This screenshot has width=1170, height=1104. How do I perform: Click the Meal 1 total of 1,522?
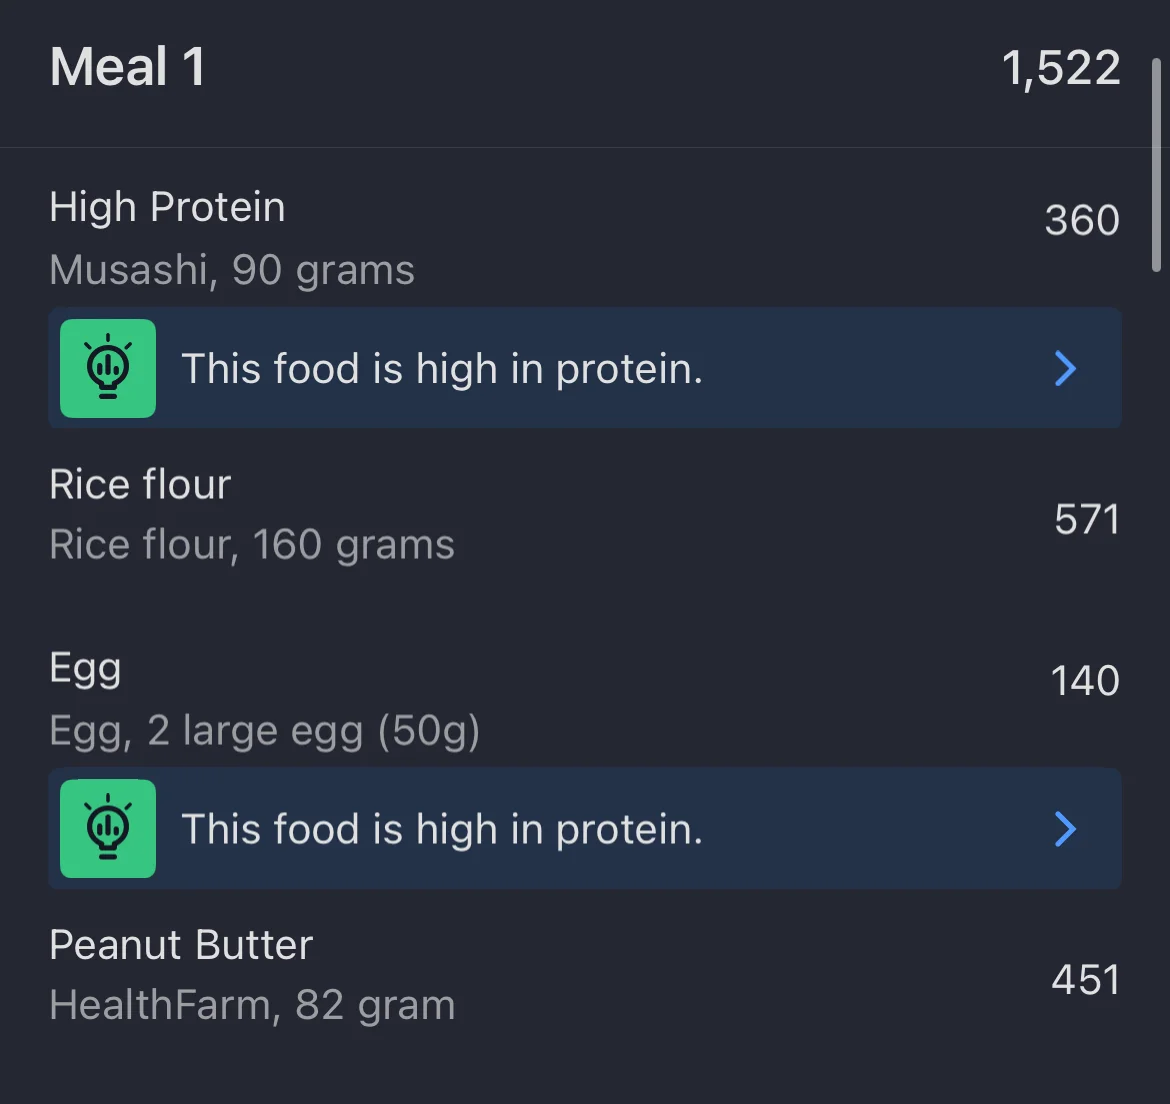(x=1060, y=68)
